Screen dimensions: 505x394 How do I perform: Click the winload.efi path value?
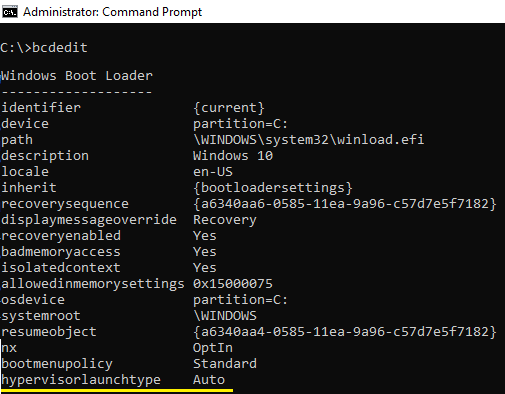click(309, 140)
